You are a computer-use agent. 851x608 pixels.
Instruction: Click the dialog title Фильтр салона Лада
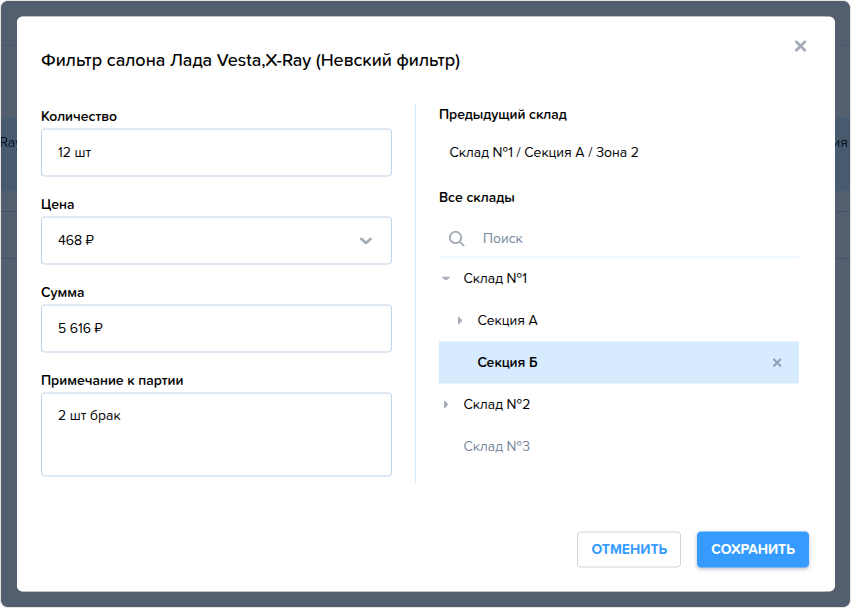pyautogui.click(x=250, y=60)
